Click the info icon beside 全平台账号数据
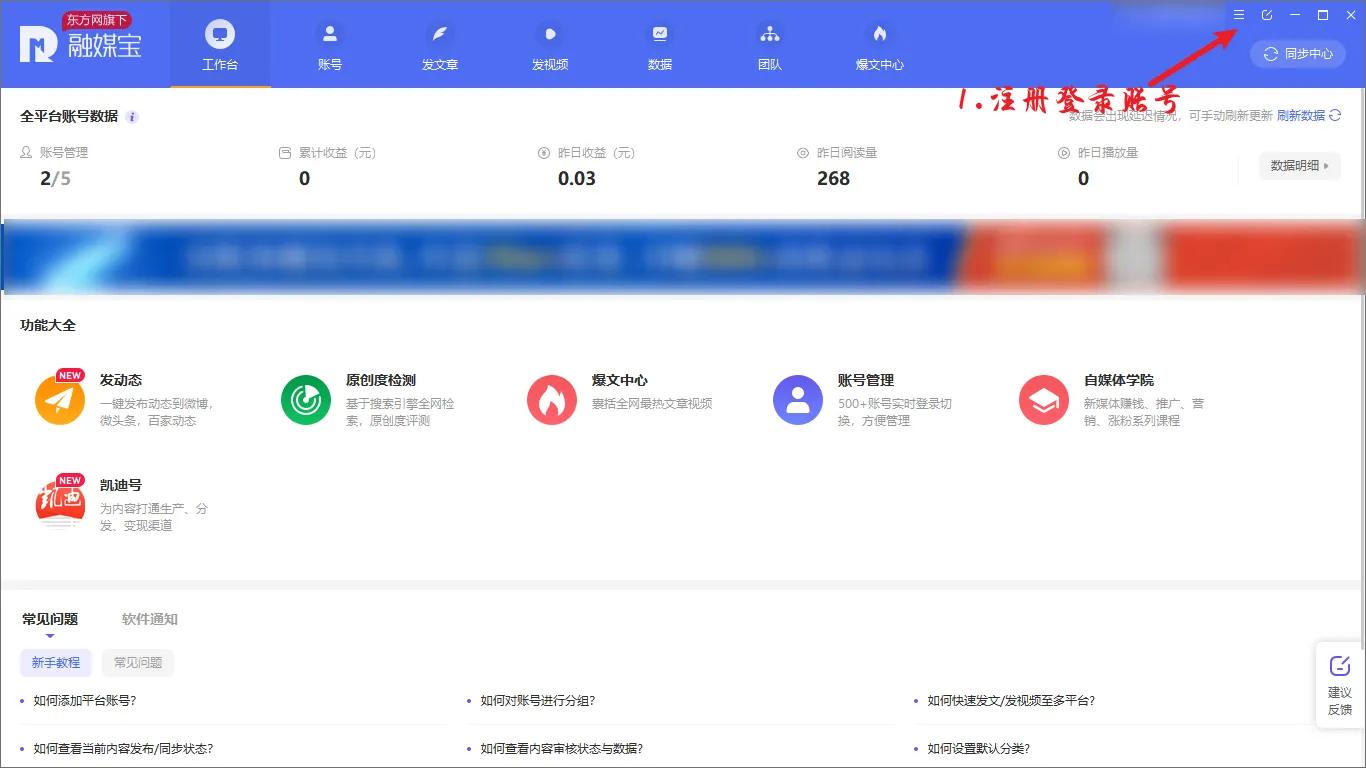The width and height of the screenshot is (1366, 768). coord(132,117)
